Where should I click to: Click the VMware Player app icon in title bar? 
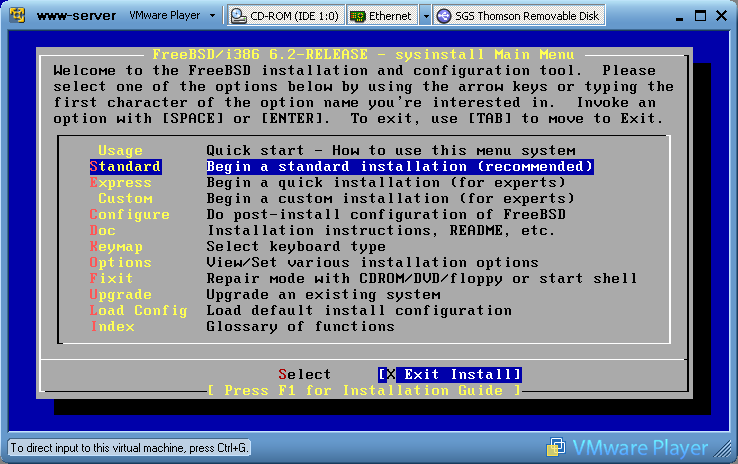coord(17,15)
